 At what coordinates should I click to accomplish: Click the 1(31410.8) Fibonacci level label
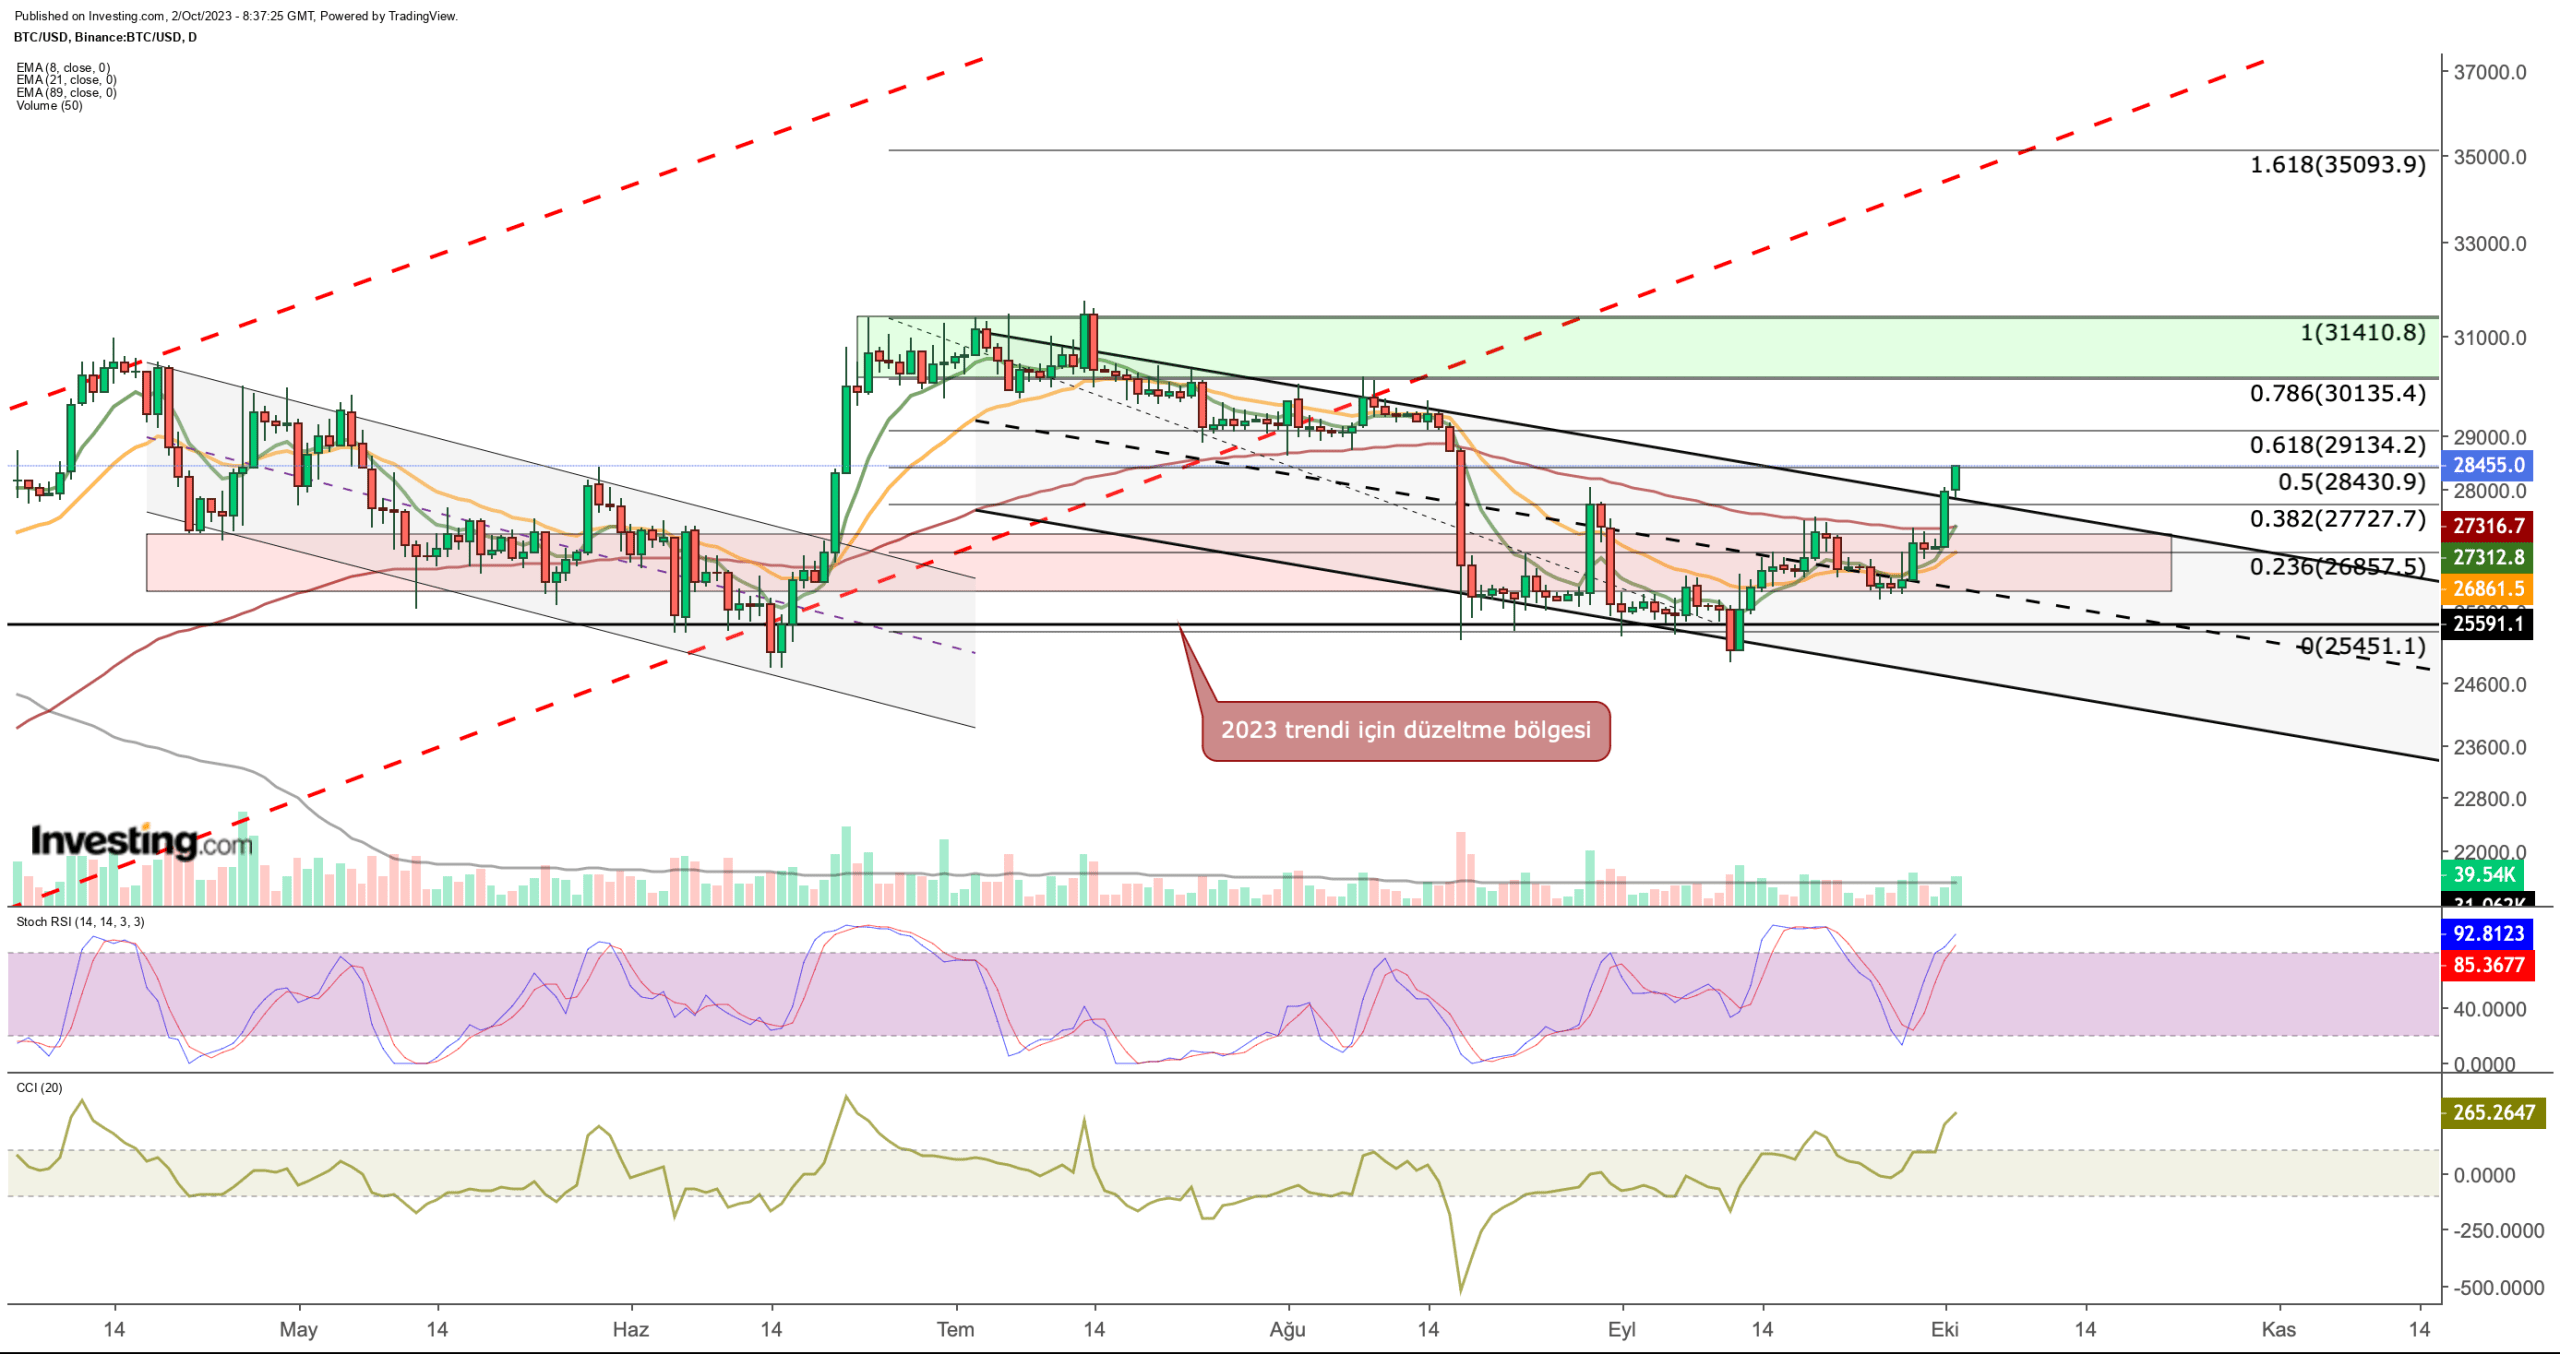coord(2363,333)
